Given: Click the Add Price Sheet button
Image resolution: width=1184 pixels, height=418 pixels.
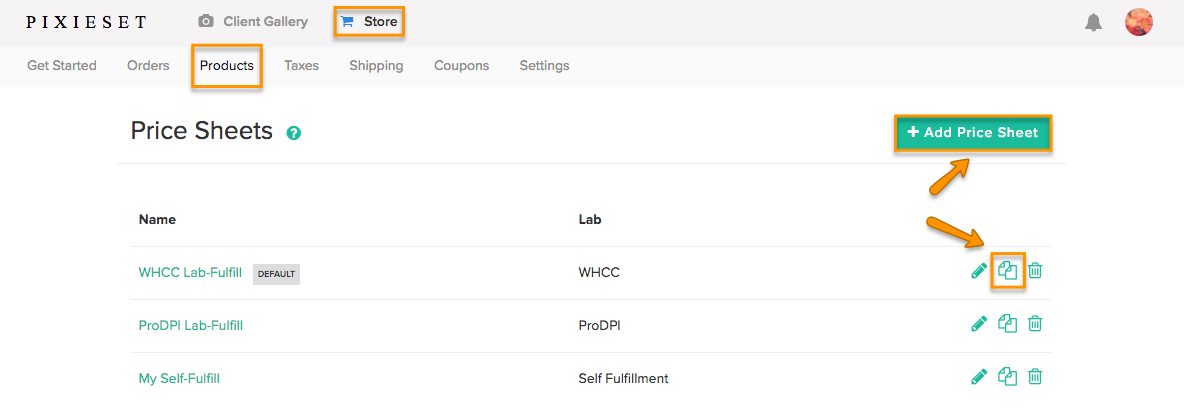Looking at the screenshot, I should tap(973, 133).
